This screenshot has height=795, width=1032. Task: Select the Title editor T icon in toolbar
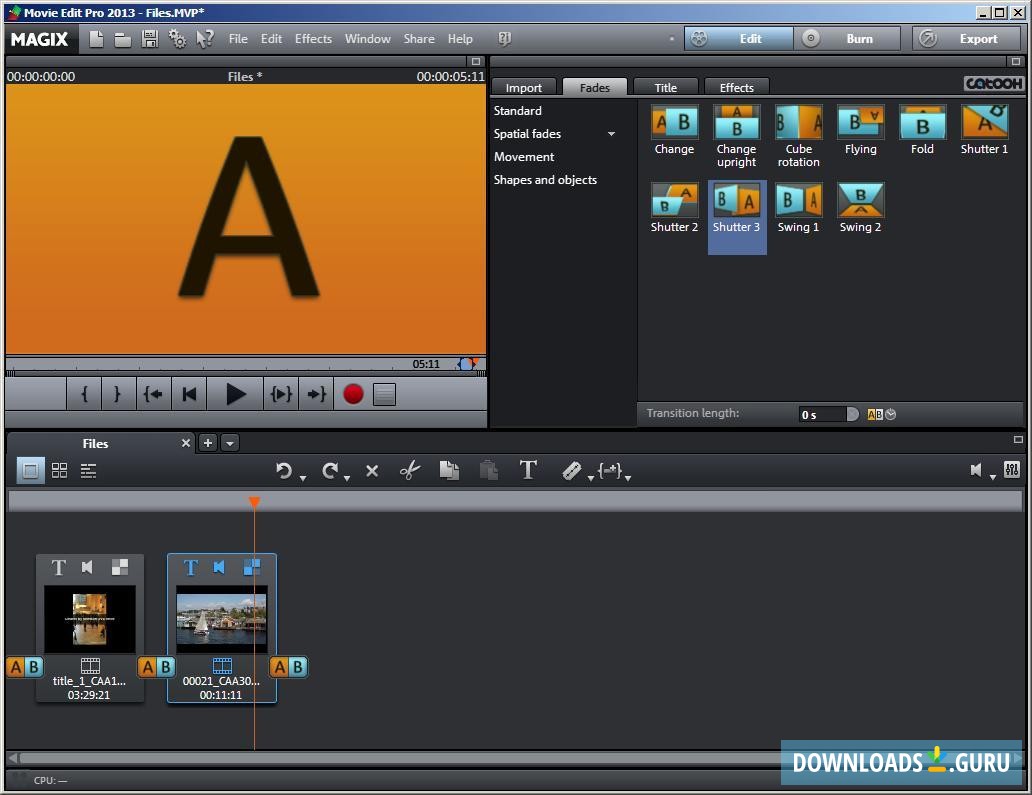(528, 470)
